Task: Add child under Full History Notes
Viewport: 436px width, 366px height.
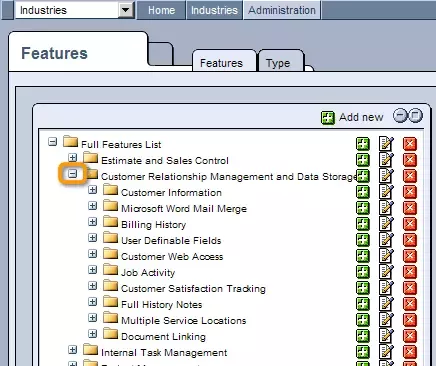Action: 363,304
